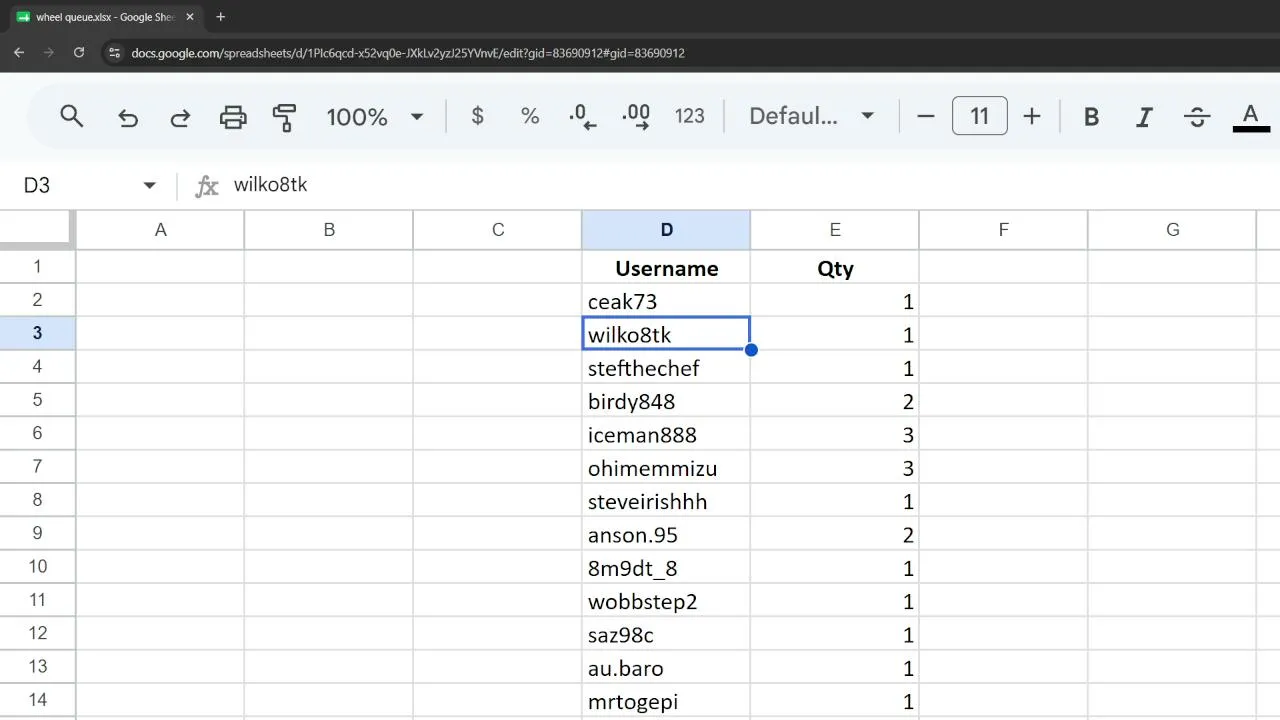Screen dimensions: 1280x720
Task: Toggle italic formatting
Action: (1144, 117)
